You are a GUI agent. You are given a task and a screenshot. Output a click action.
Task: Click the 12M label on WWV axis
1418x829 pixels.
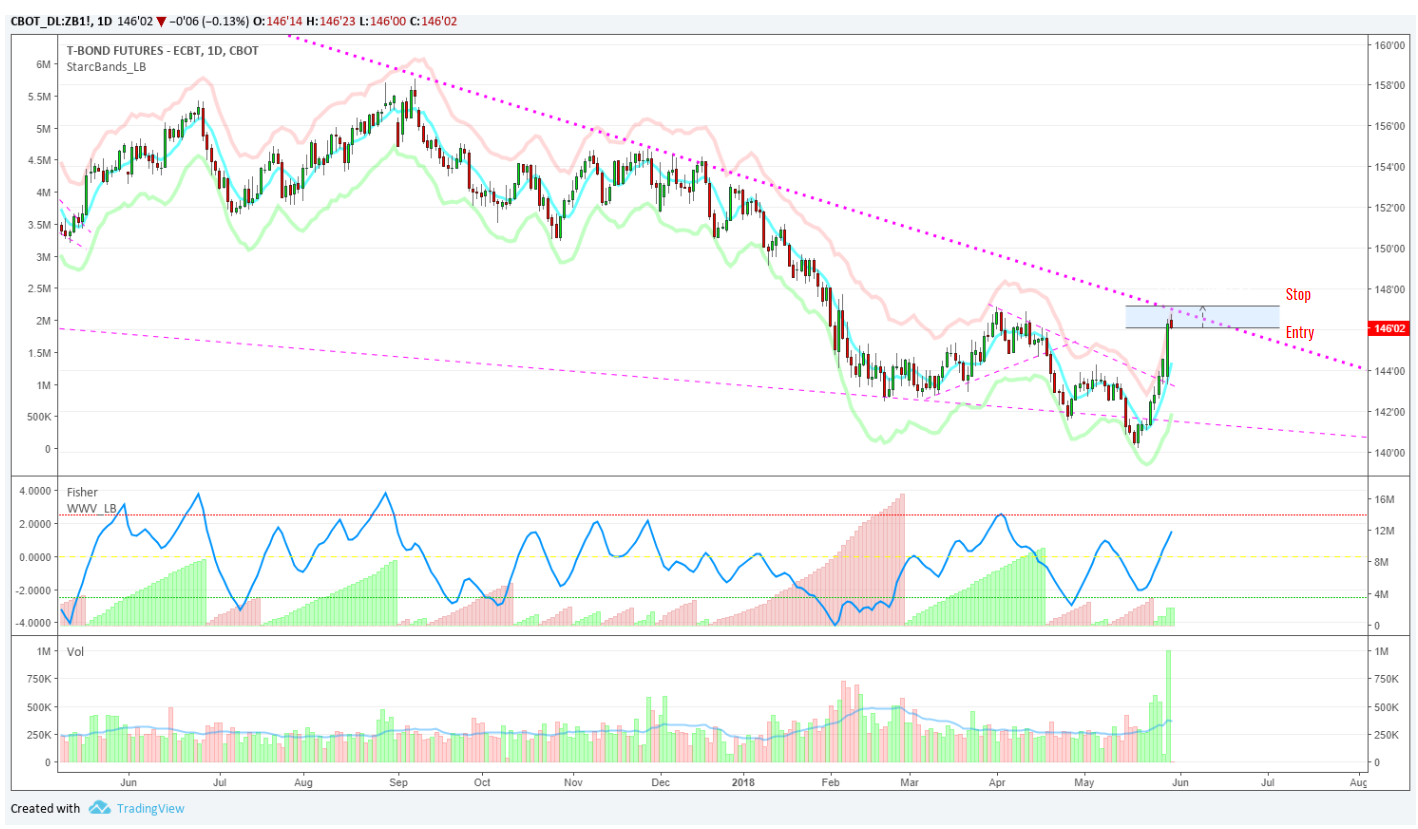(1383, 531)
